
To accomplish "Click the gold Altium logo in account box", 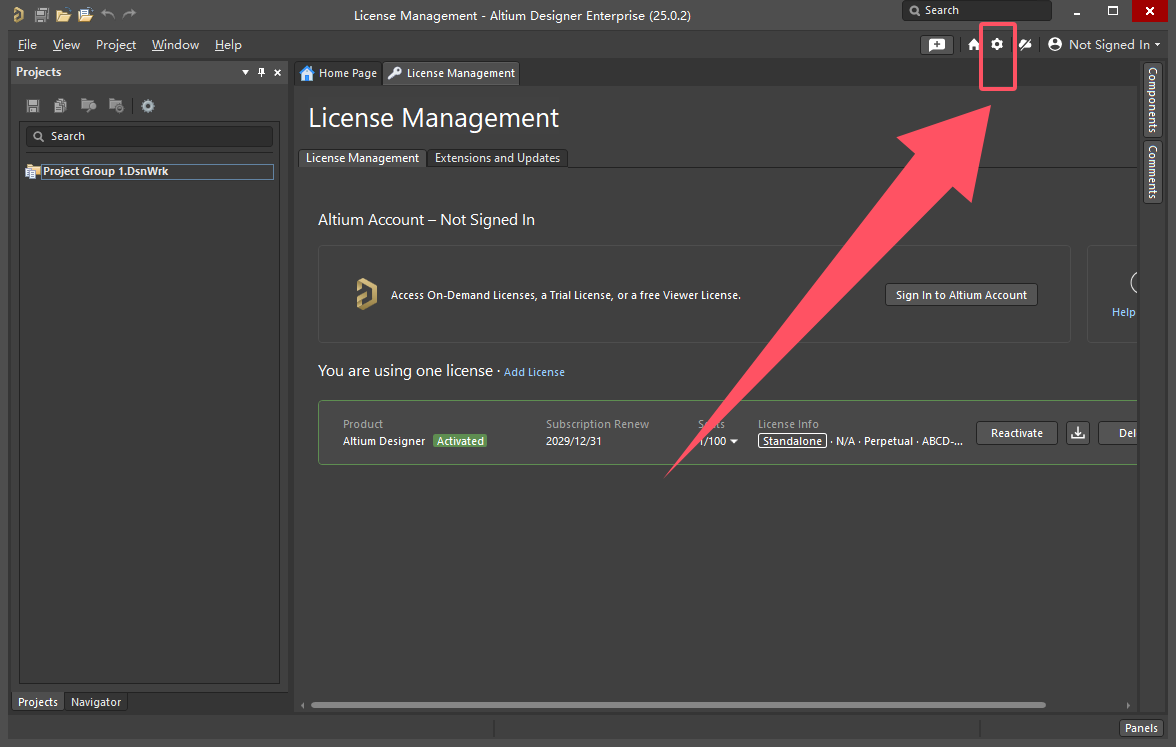I will click(x=366, y=294).
